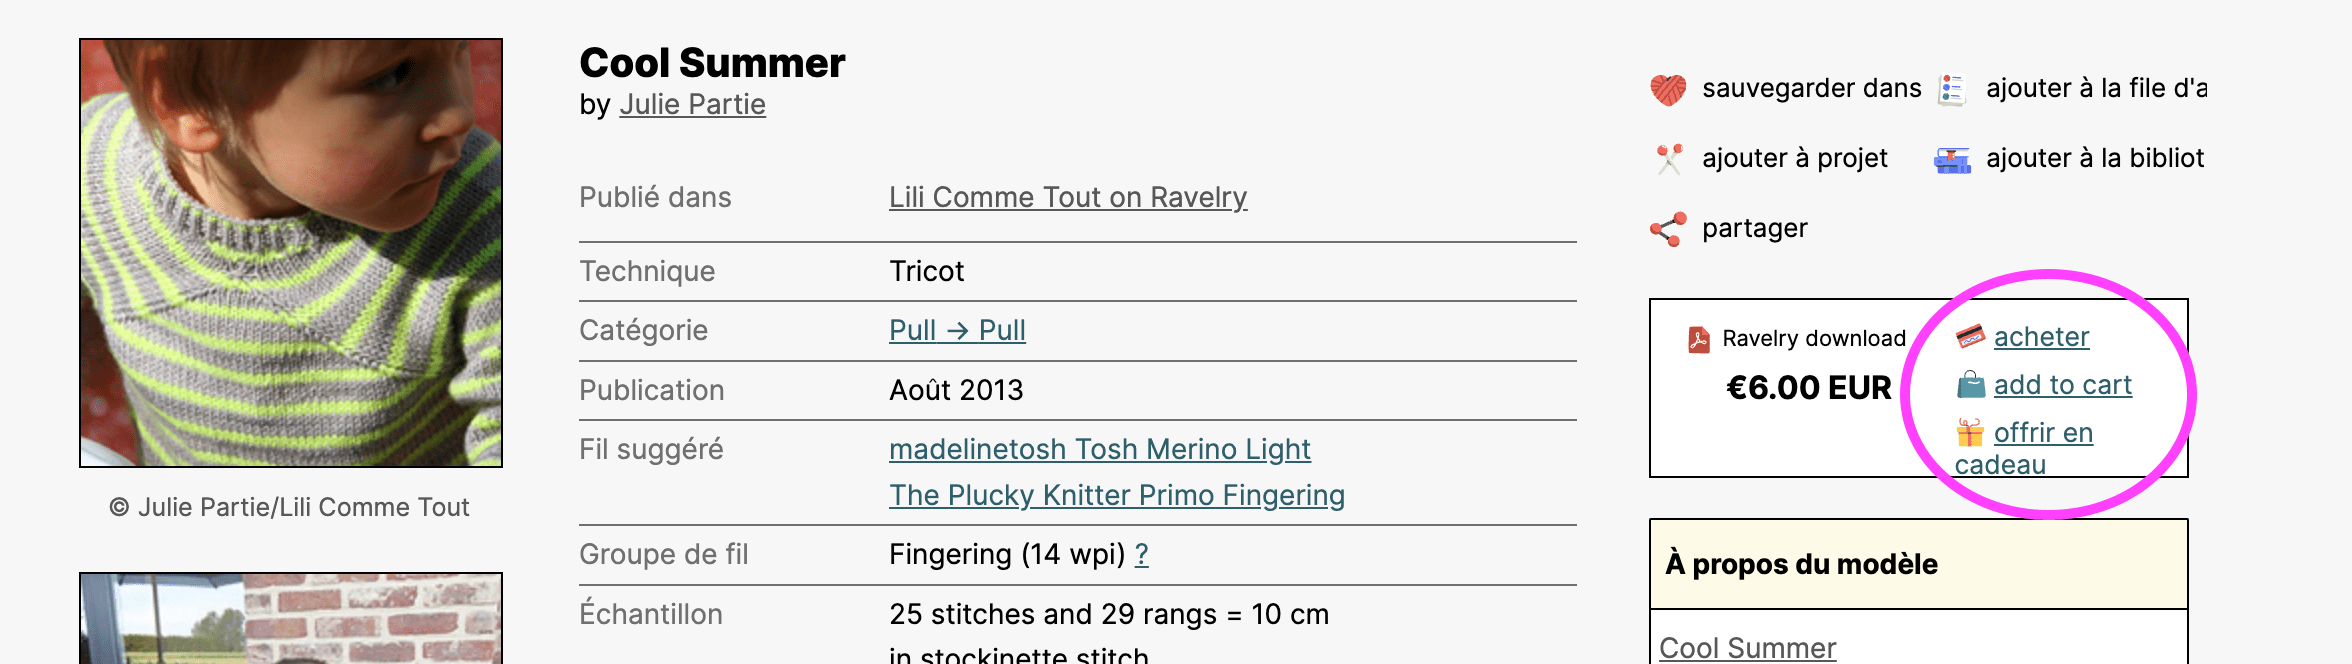Image resolution: width=2352 pixels, height=664 pixels.
Task: Open the Pull → Pull category link
Action: [957, 331]
